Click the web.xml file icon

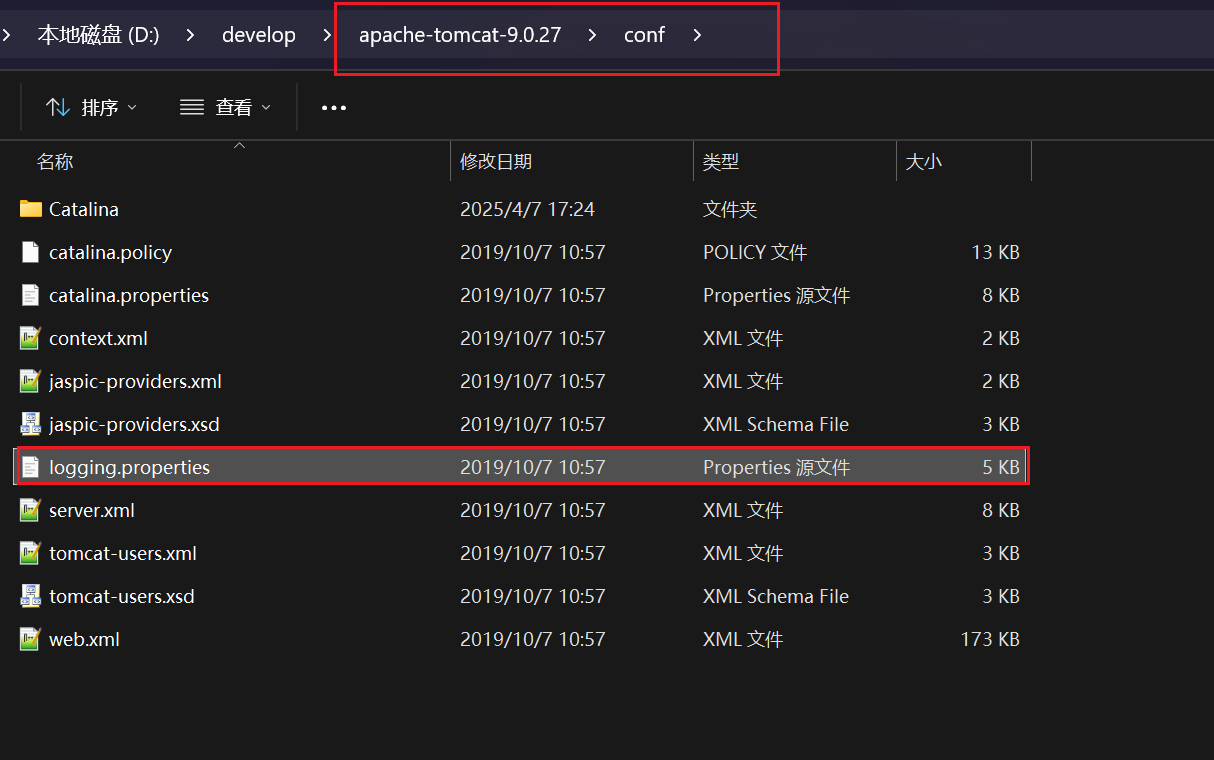tap(31, 639)
